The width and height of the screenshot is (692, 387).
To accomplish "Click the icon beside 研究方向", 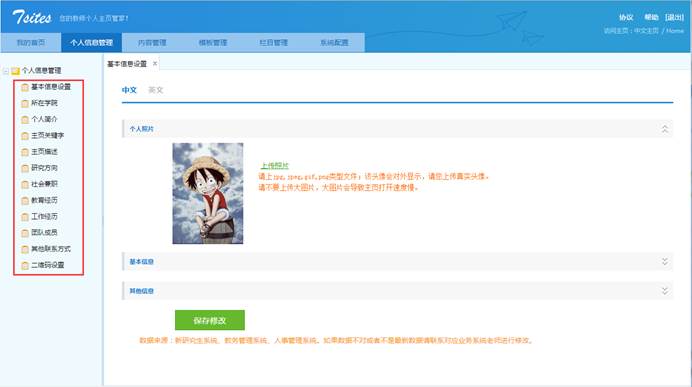I will click(25, 168).
